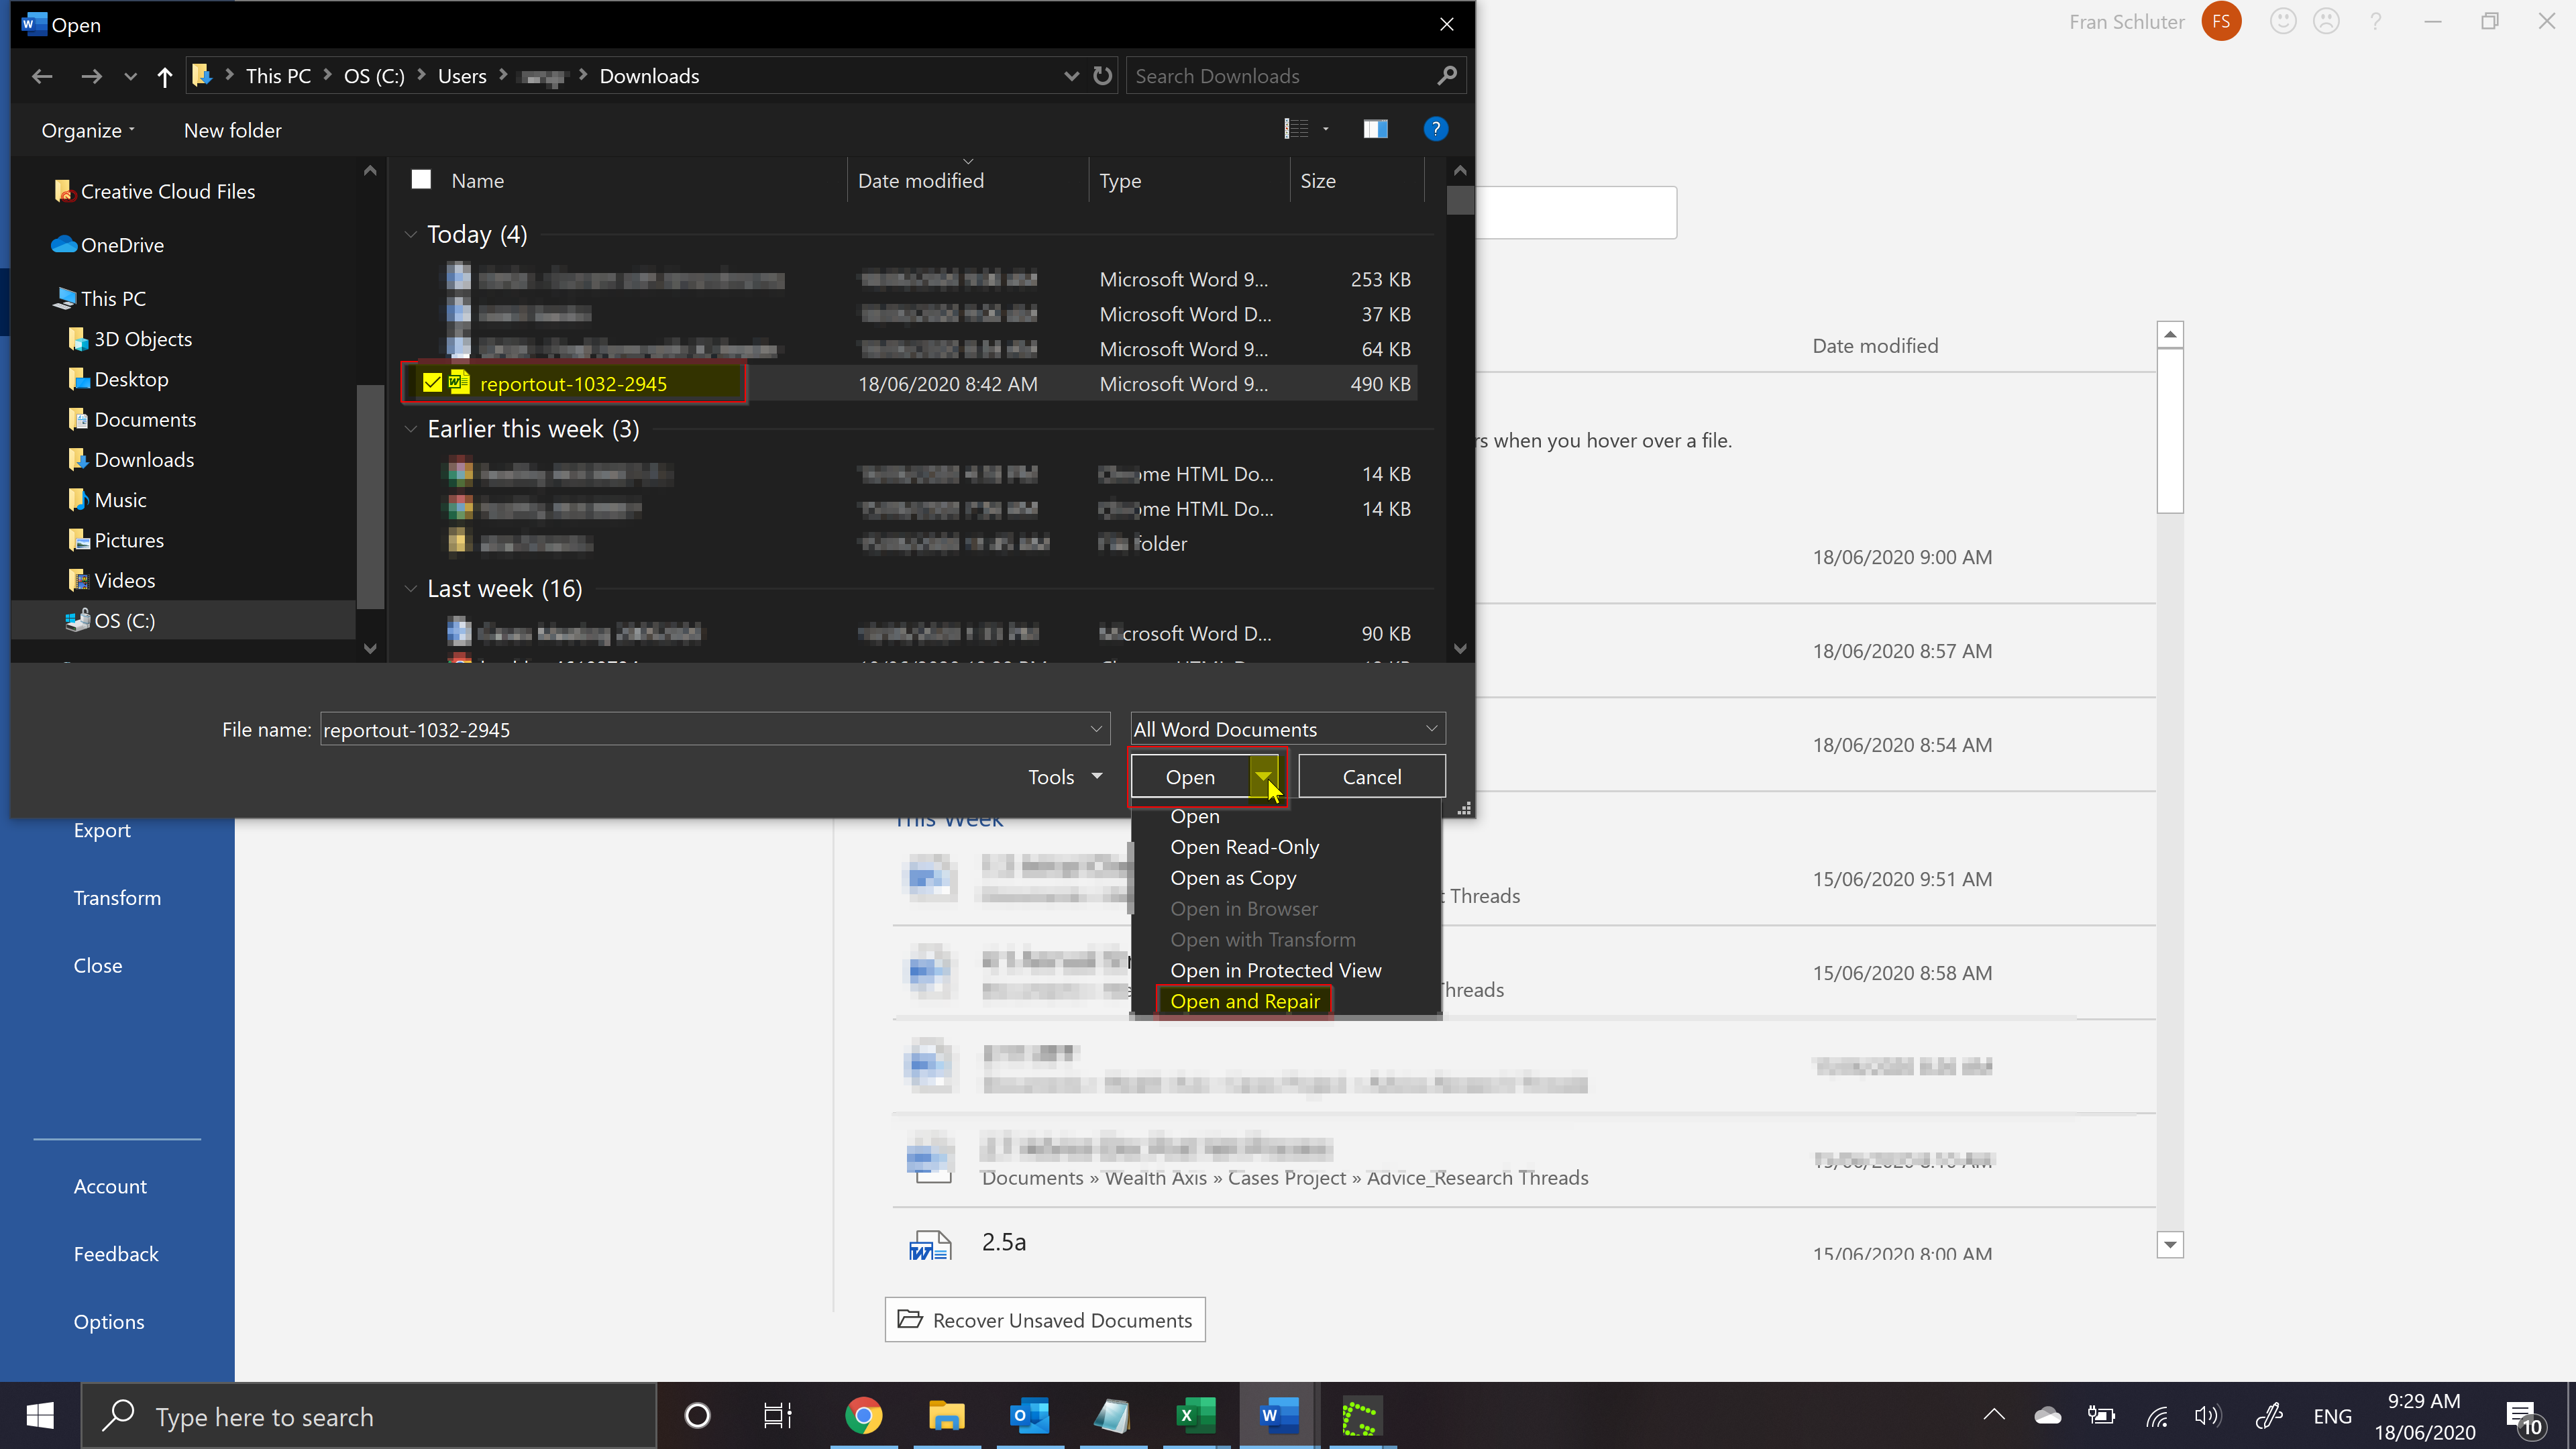Open the All Word Documents file type dropdown
This screenshot has height=1449, width=2576.
[1287, 729]
